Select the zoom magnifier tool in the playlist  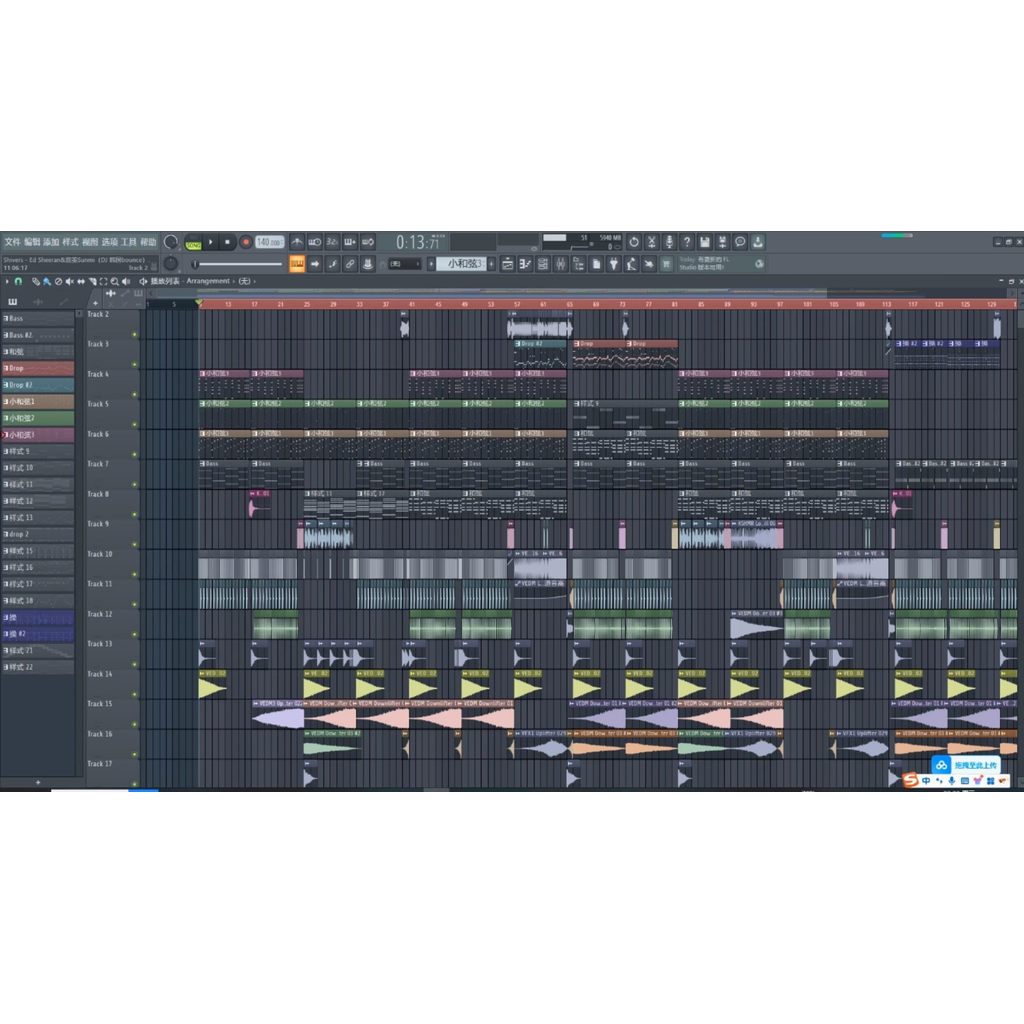pos(115,282)
